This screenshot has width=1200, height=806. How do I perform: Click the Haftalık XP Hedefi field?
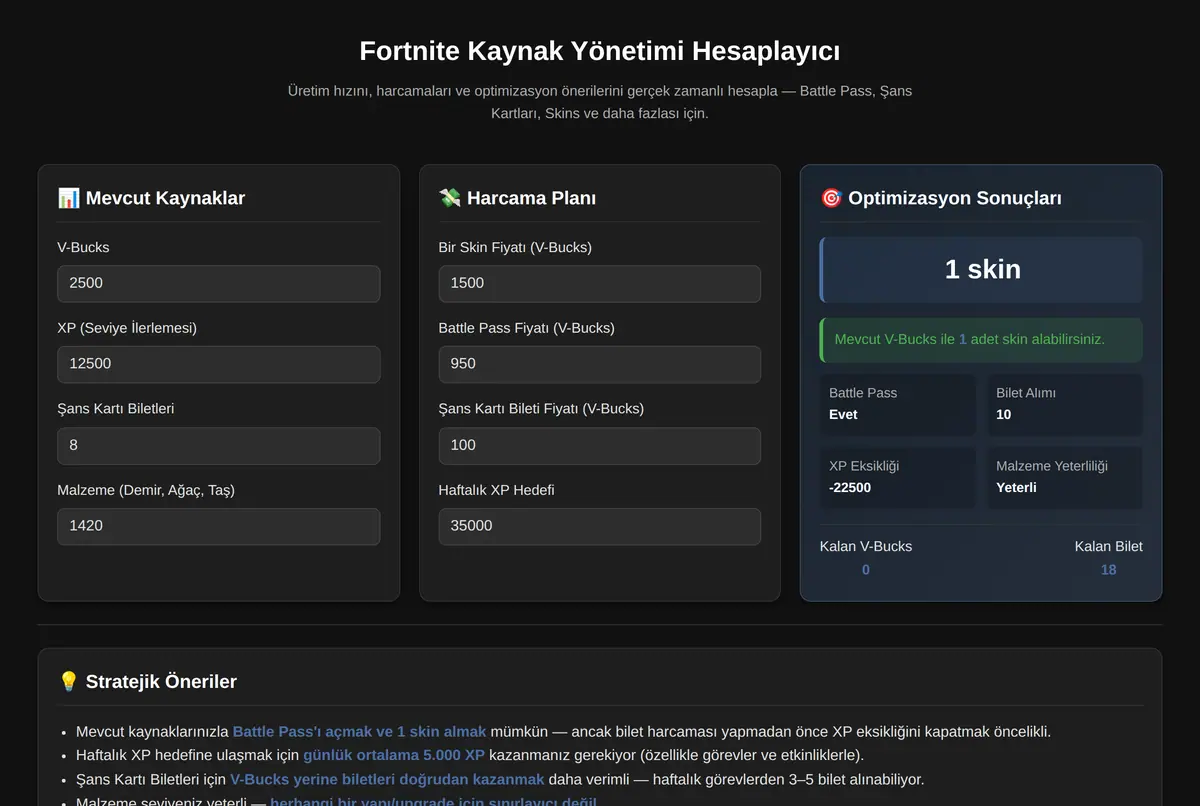point(600,526)
